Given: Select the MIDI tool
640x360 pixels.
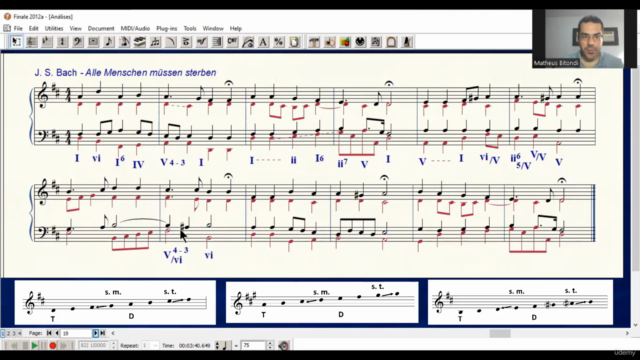Looking at the screenshot, I should 360,42.
